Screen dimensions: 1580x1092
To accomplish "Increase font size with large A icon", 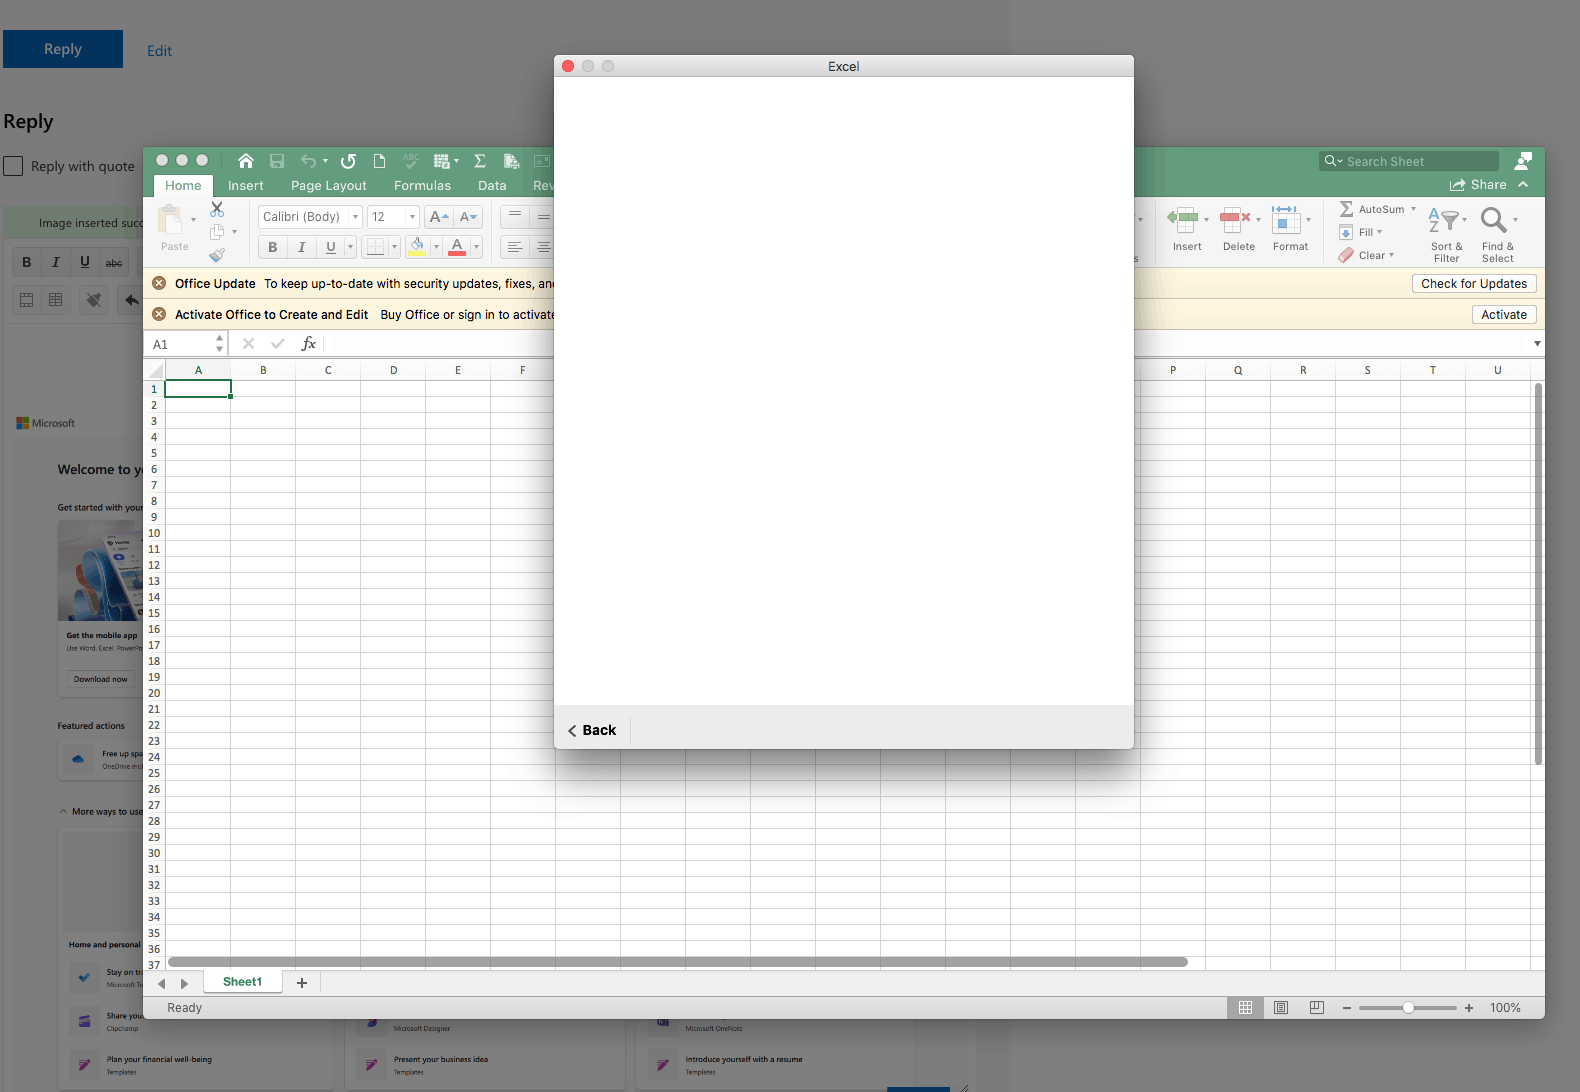I will coord(438,217).
